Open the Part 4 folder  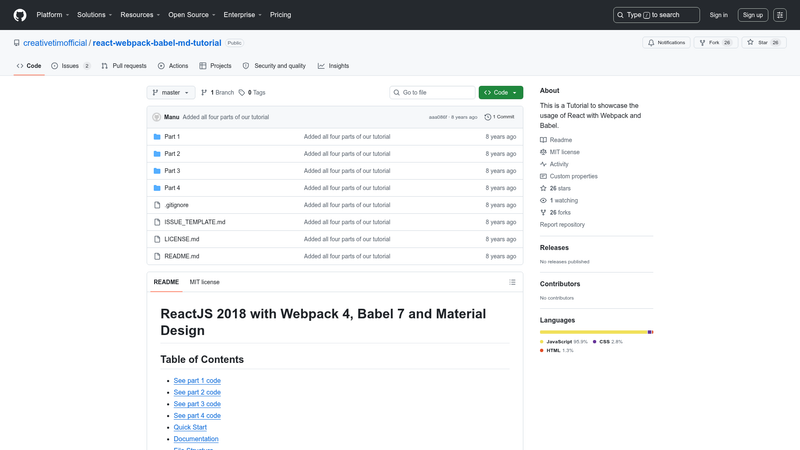pyautogui.click(x=172, y=188)
